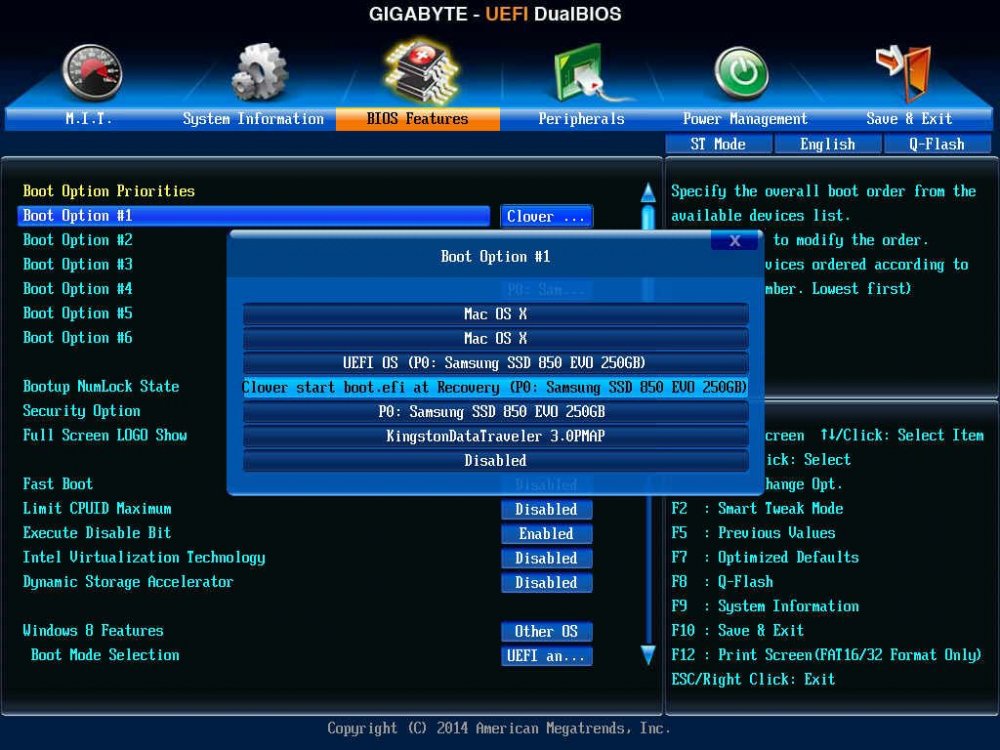Click the green Power Management button icon

pyautogui.click(x=741, y=73)
